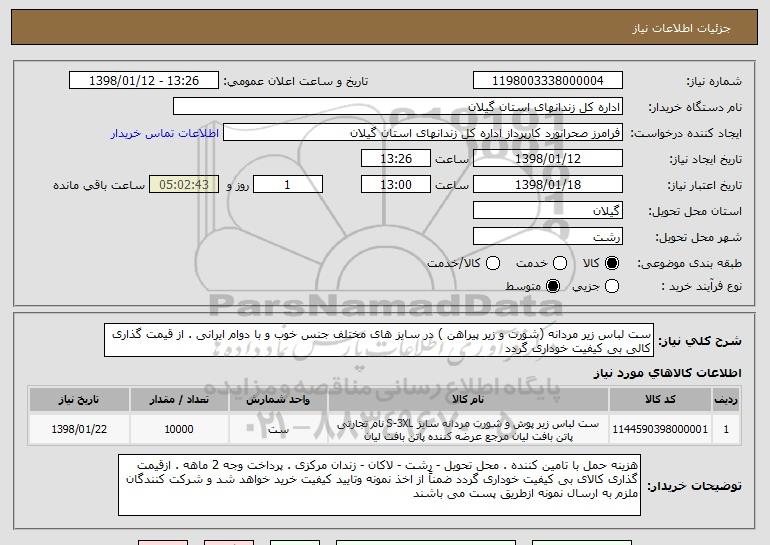Viewport: 770px width, 545px height.
Task: Click the شماره نیاز field 1198003338000004
Action: point(548,81)
